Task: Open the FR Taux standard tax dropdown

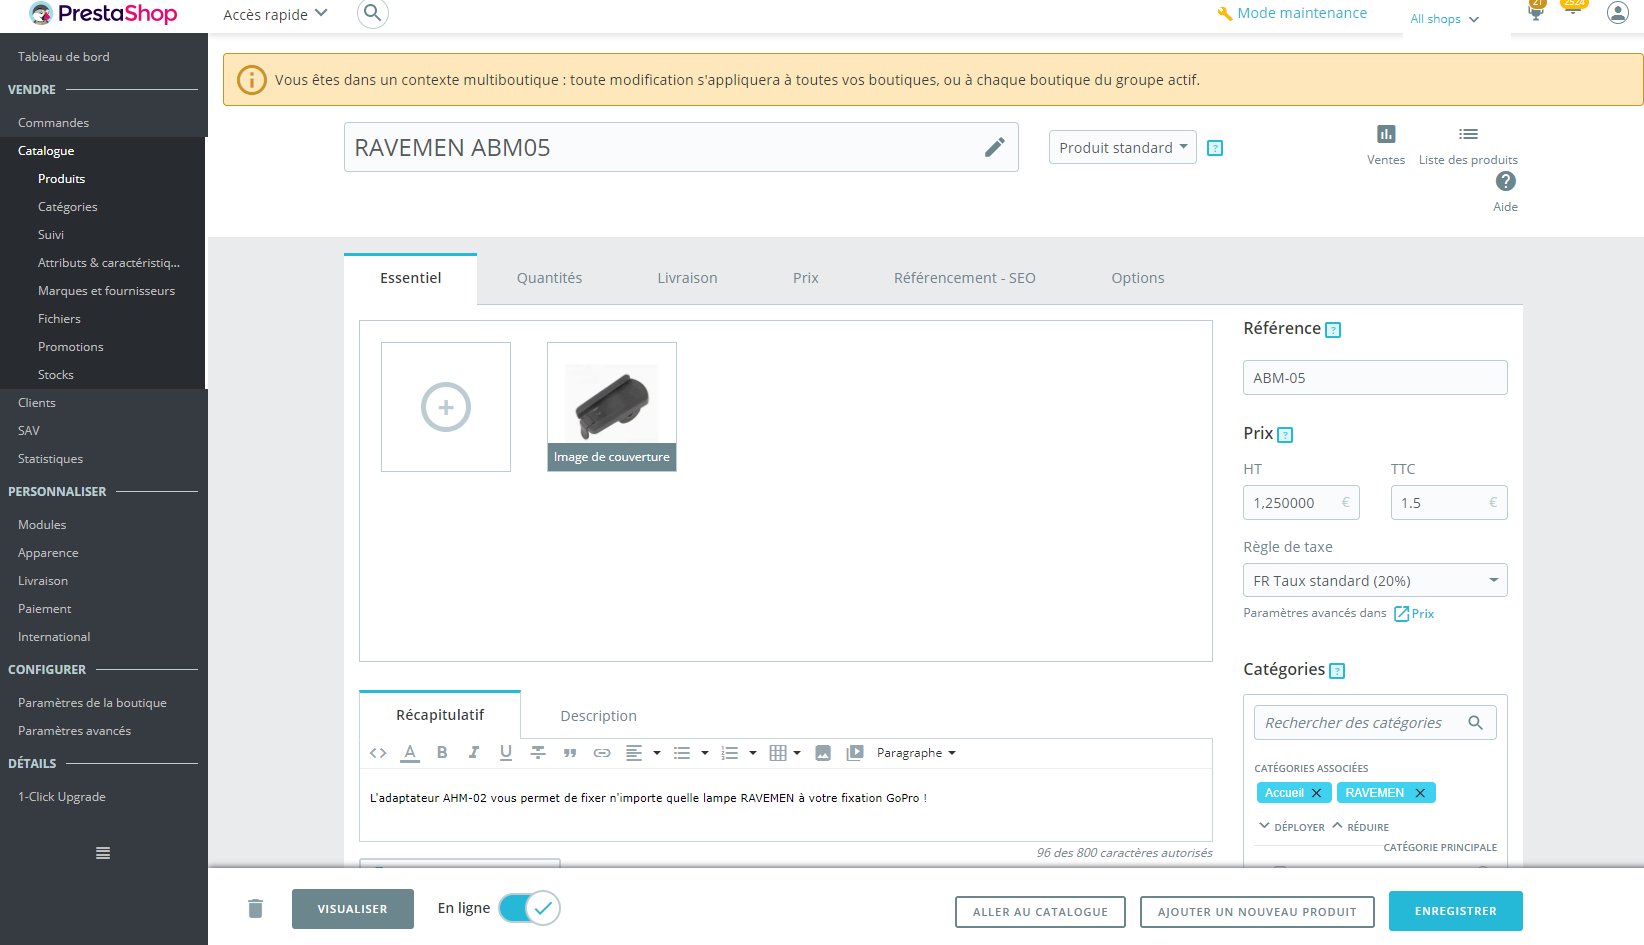Action: pyautogui.click(x=1374, y=580)
